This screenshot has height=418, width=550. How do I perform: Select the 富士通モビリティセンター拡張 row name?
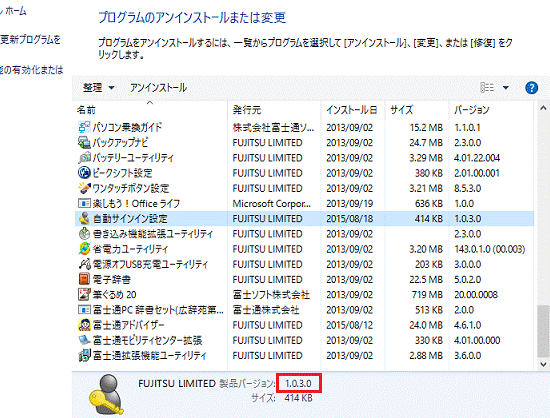click(x=147, y=340)
